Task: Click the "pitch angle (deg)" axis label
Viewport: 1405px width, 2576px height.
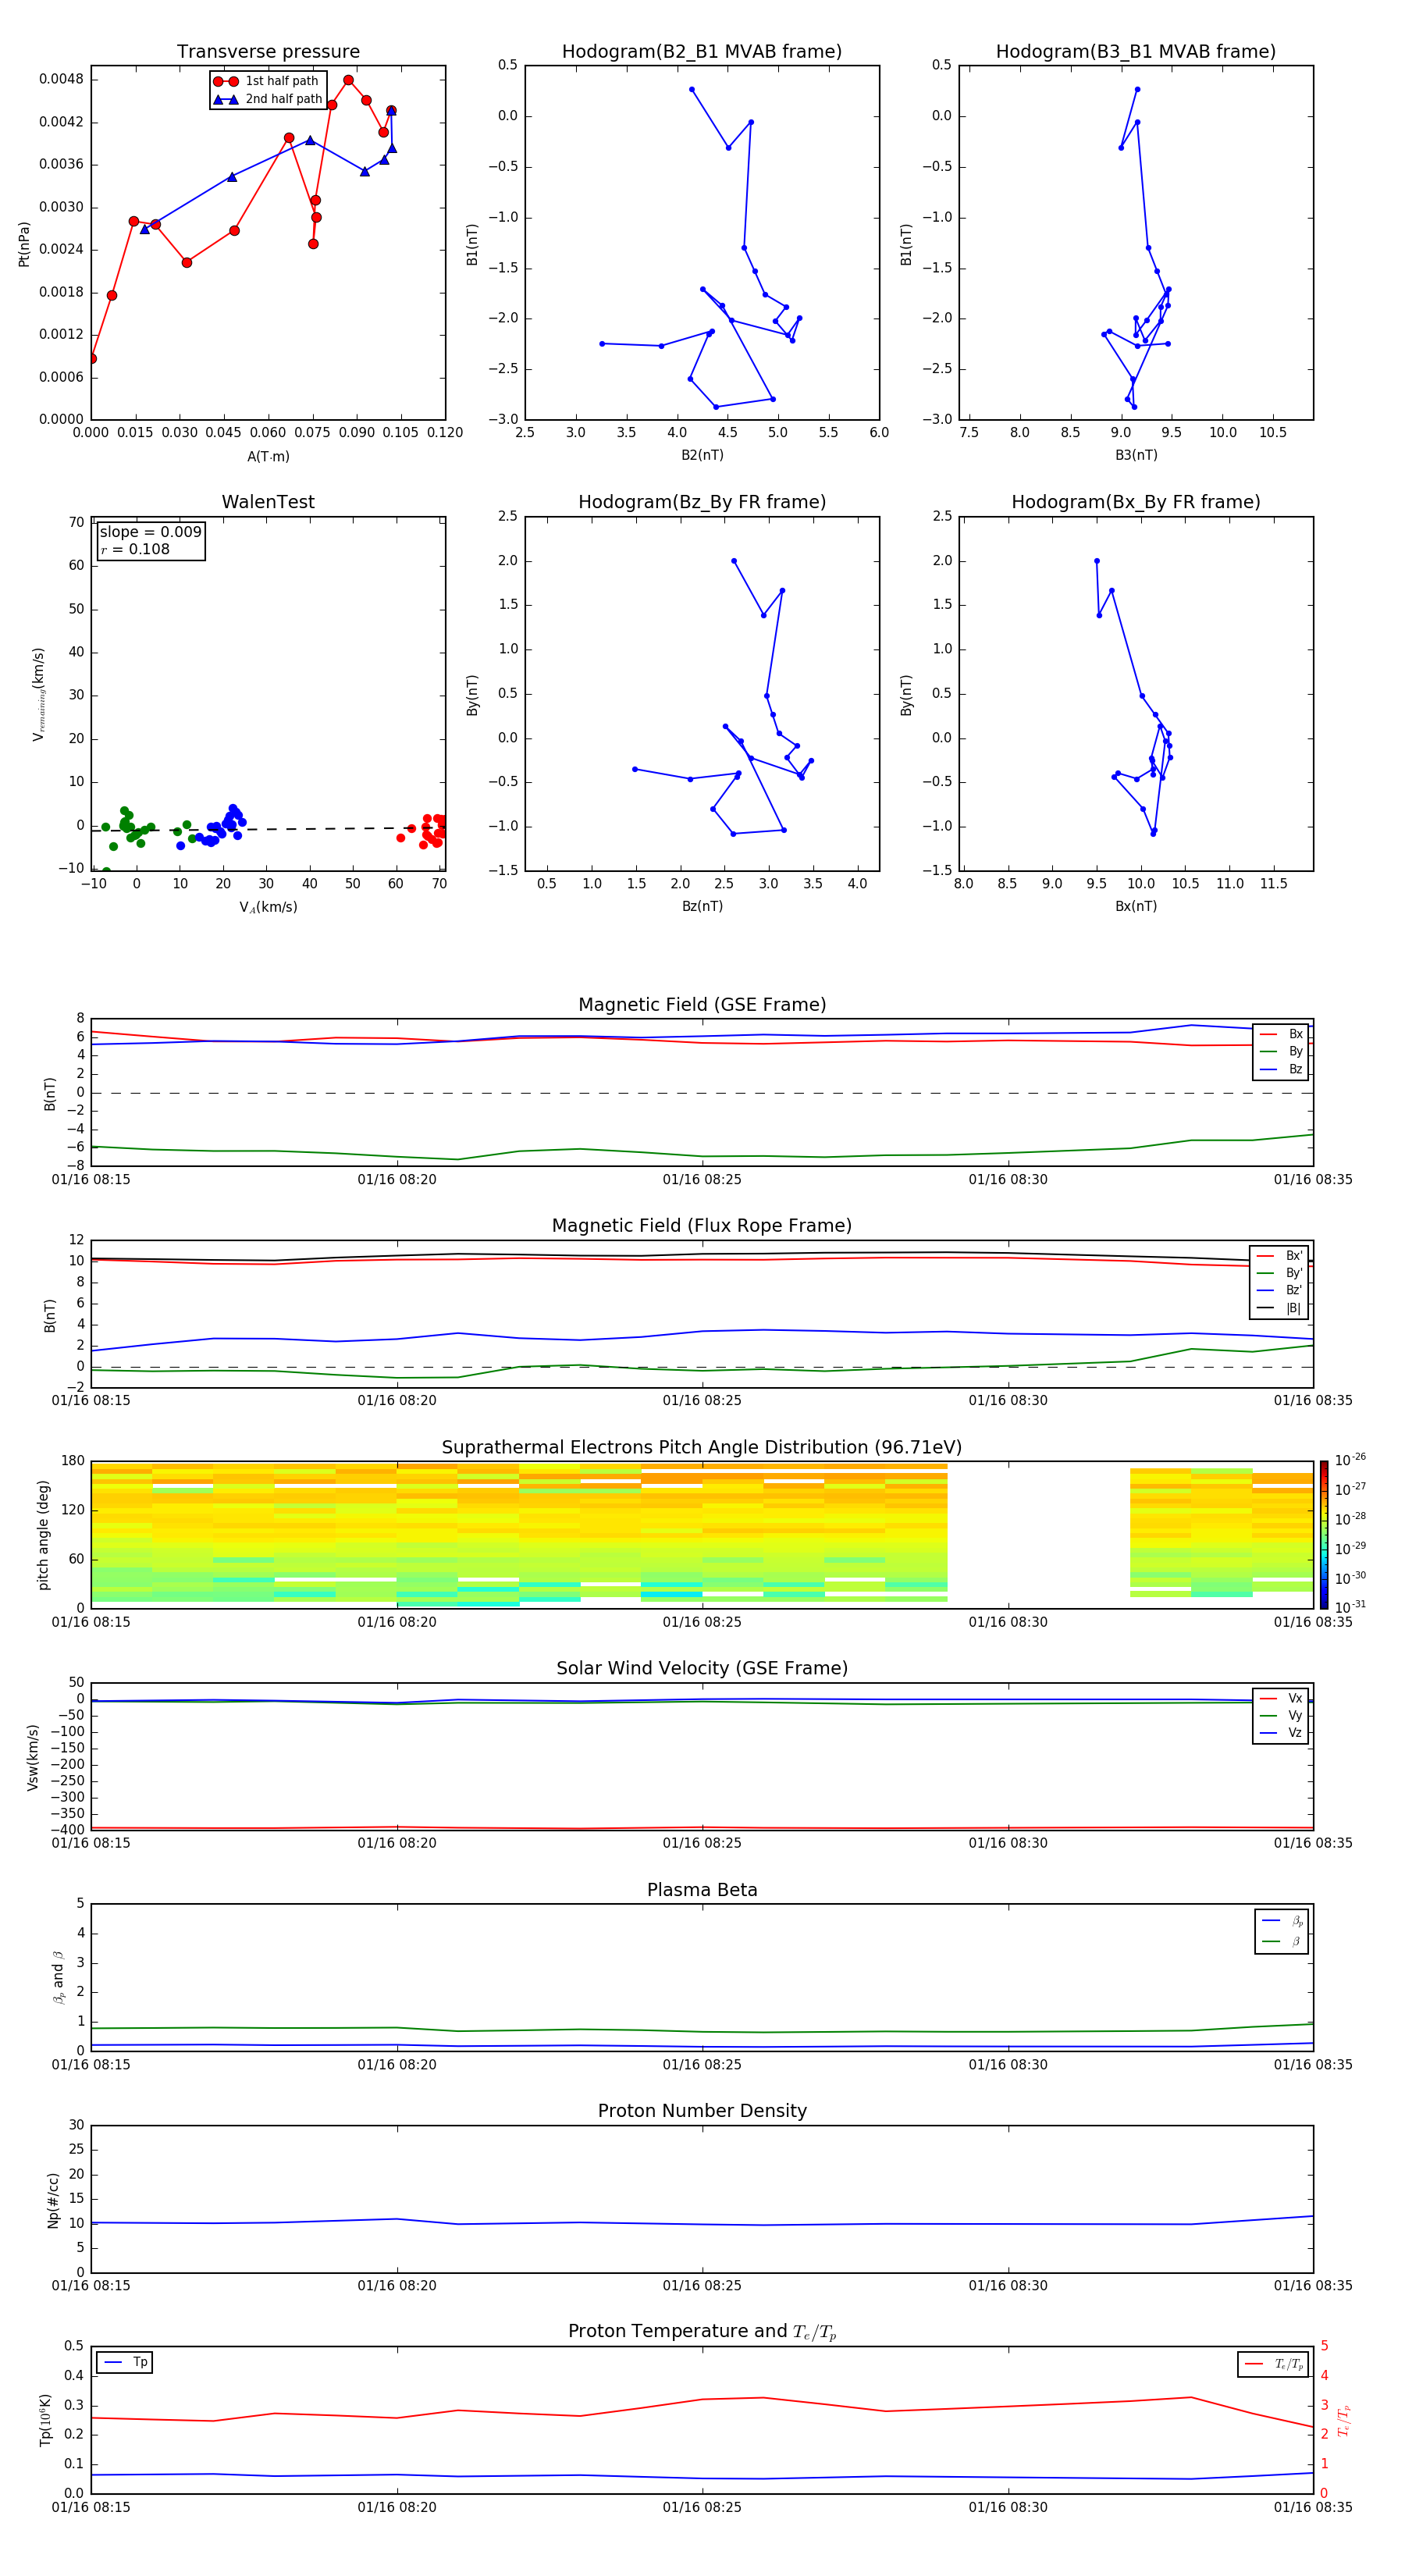Action: pyautogui.click(x=43, y=1535)
